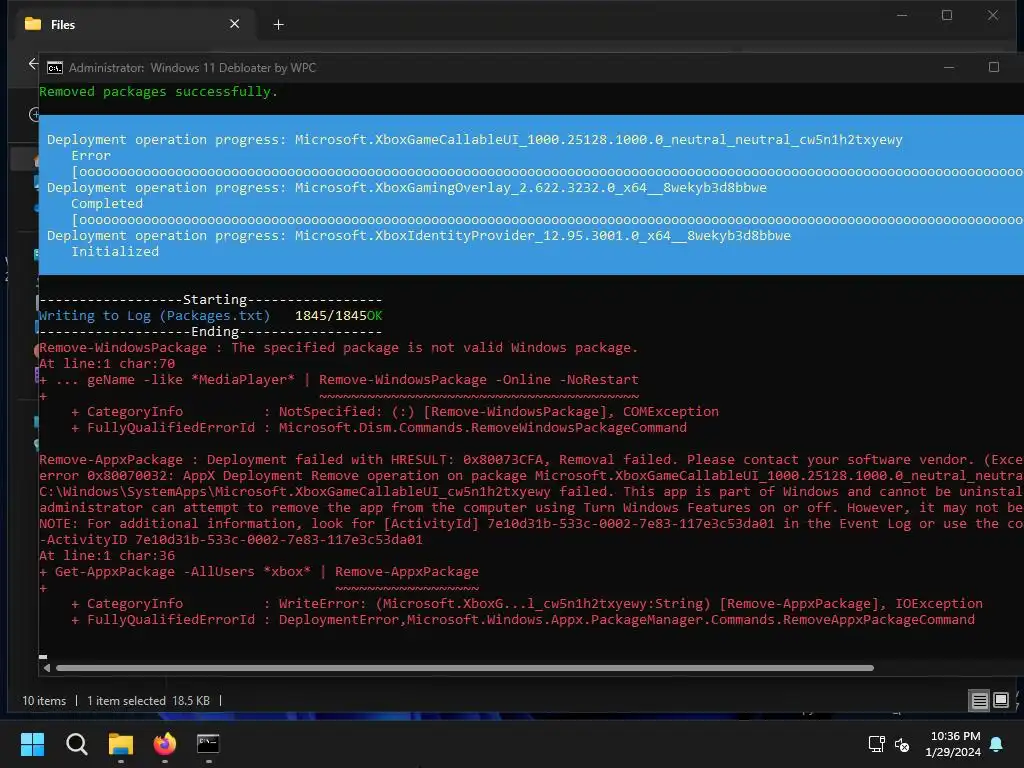
Task: Close the Files tab
Action: coord(234,24)
